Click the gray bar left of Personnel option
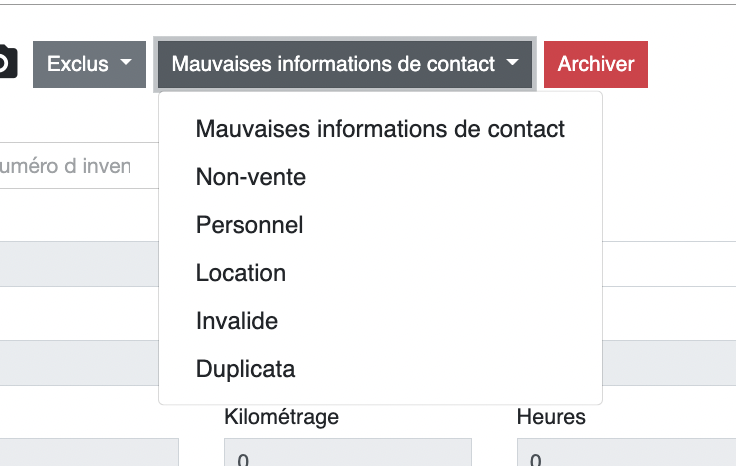Screen dimensions: 736x466 [78, 264]
